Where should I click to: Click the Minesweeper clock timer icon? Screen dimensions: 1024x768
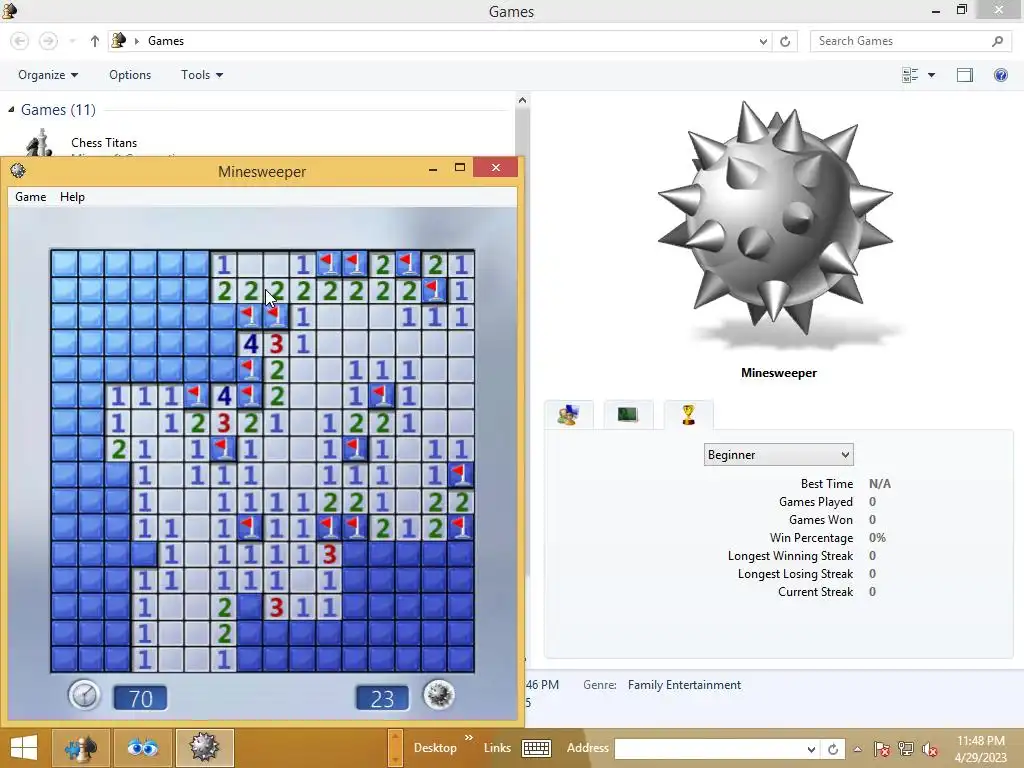tap(84, 695)
